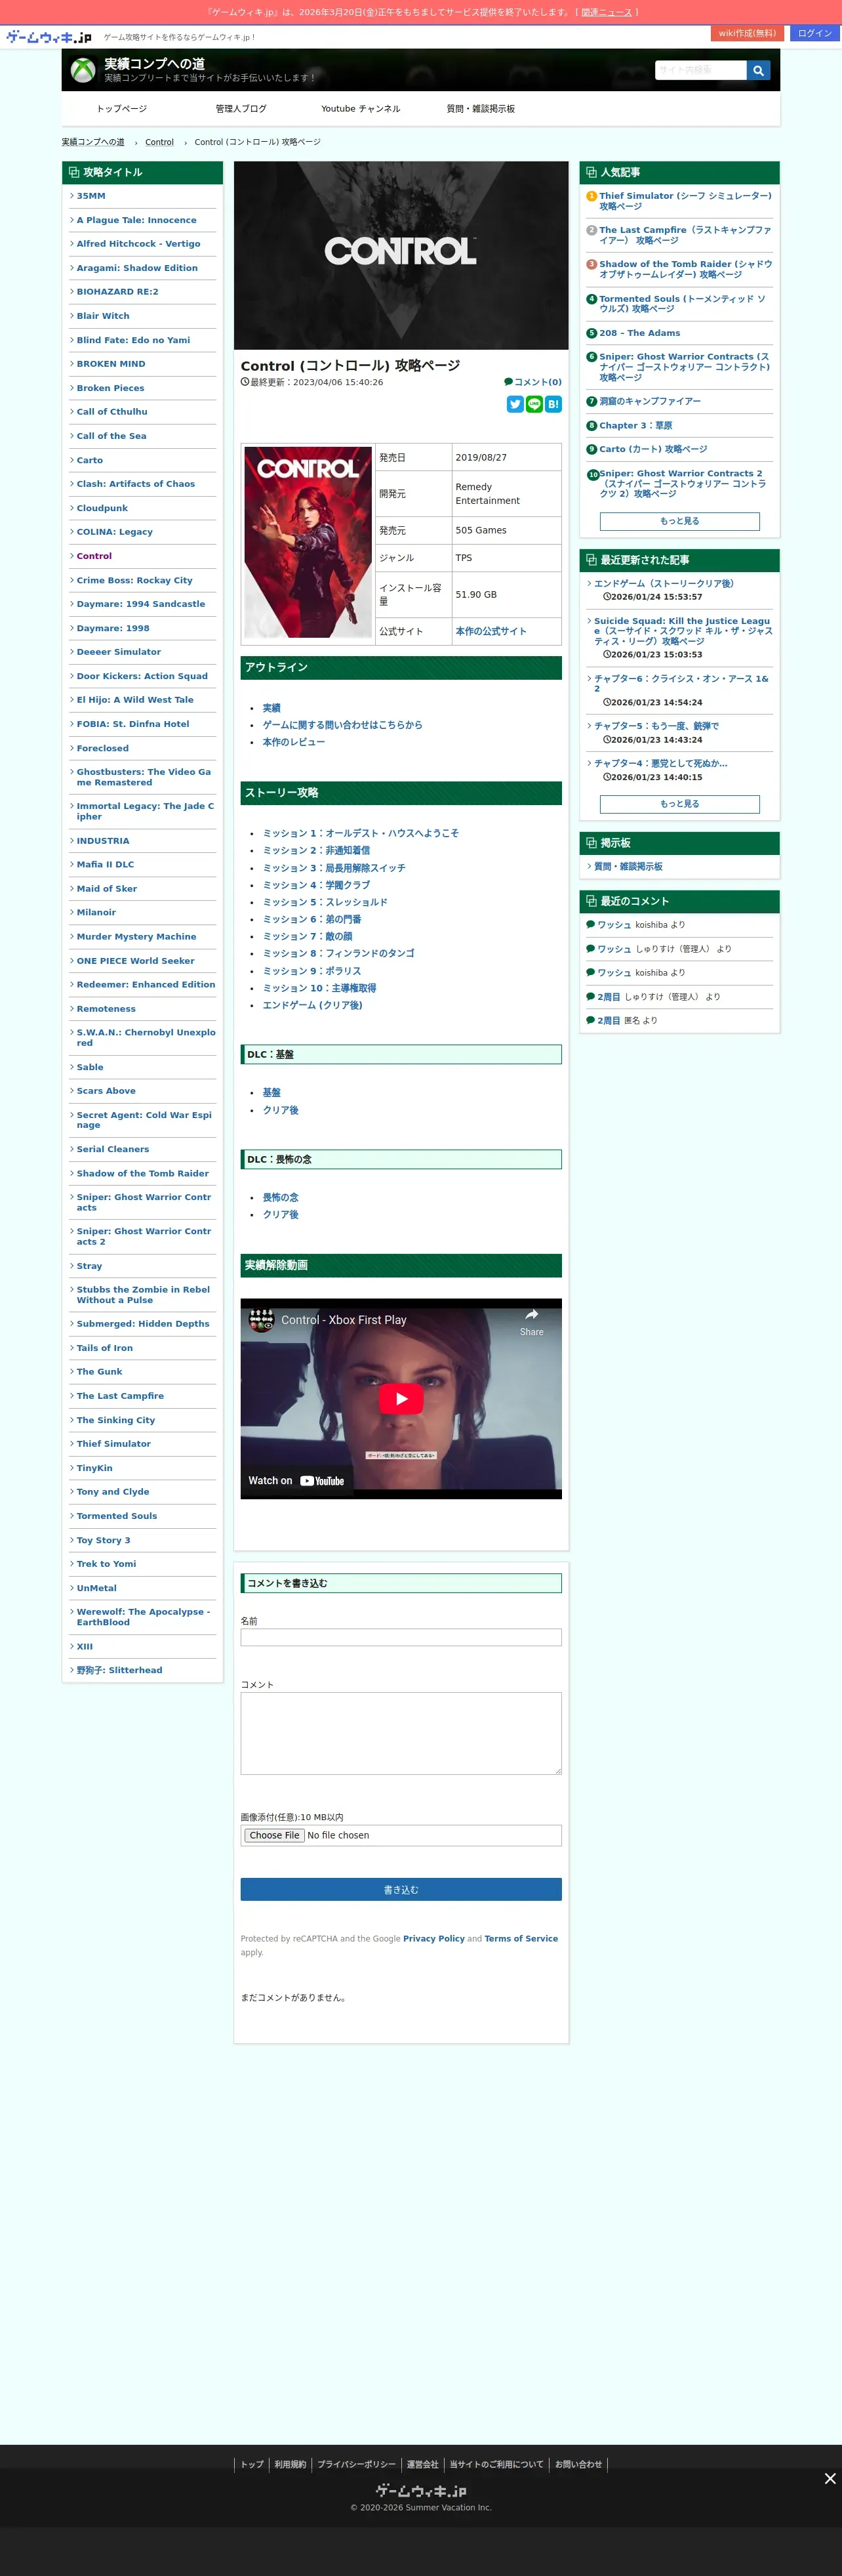Click Control breadcrumb link
Viewport: 842px width, 2576px height.
(x=159, y=142)
